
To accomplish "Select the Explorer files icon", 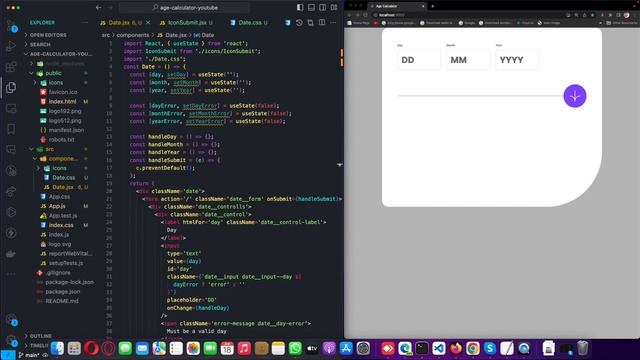I will [11, 87].
